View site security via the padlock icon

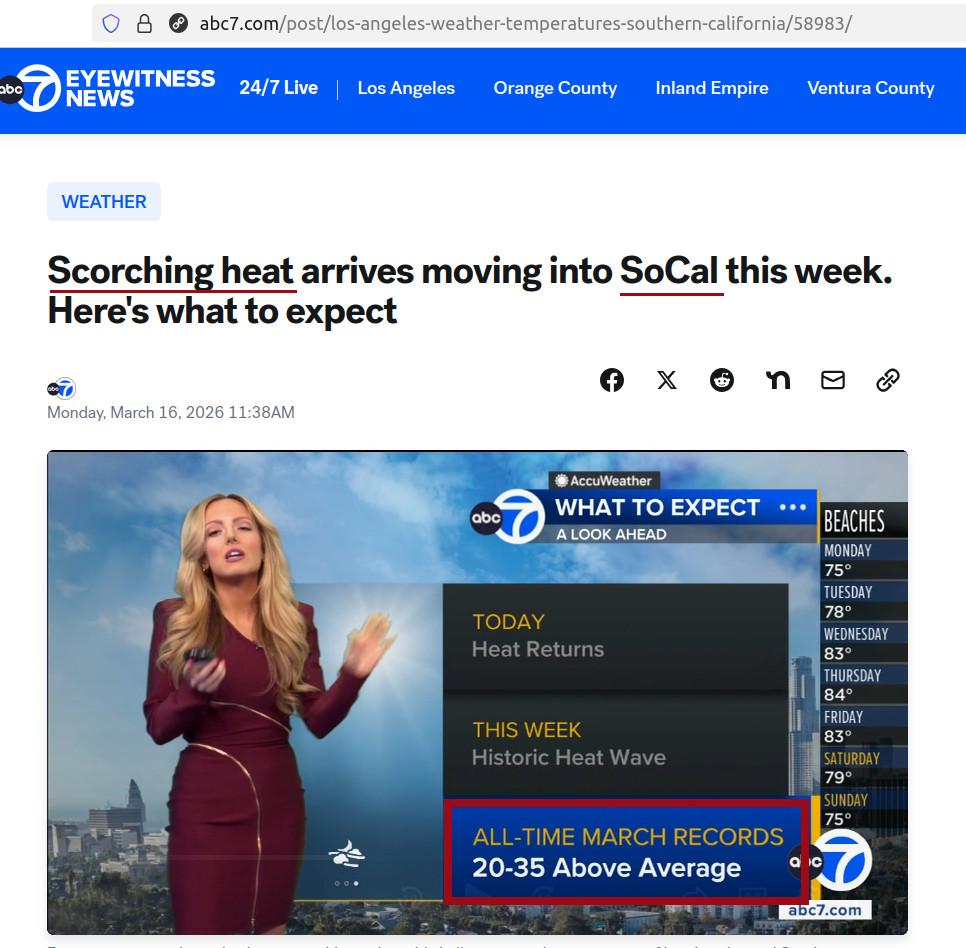tap(144, 23)
